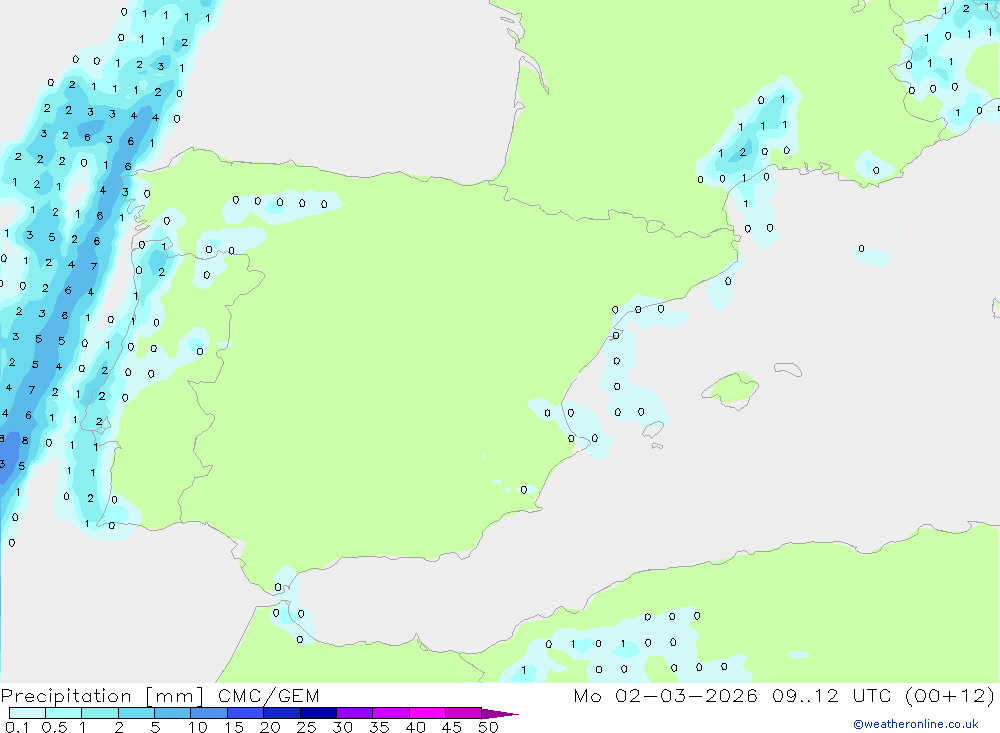1000x733 pixels.
Task: Pick the 0.5–1 mm legend swatch
Action: tap(64, 713)
